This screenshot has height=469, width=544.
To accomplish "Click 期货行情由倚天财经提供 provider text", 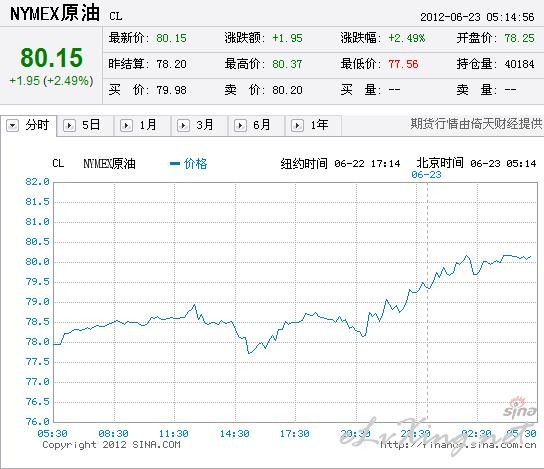I will point(476,123).
